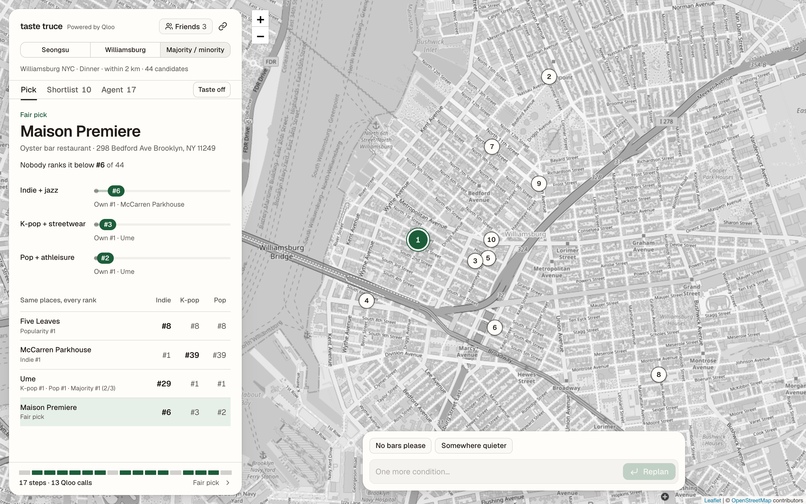The height and width of the screenshot is (504, 806).
Task: Focus the One more condition input
Action: coord(495,472)
